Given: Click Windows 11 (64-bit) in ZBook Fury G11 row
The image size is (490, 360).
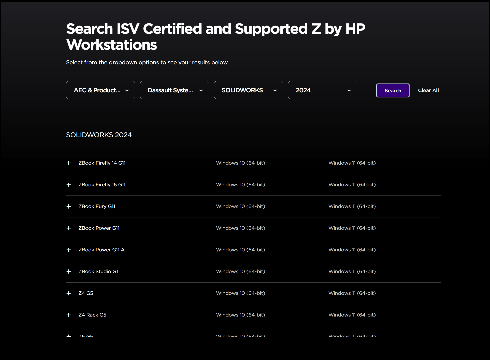Looking at the screenshot, I should (x=352, y=206).
